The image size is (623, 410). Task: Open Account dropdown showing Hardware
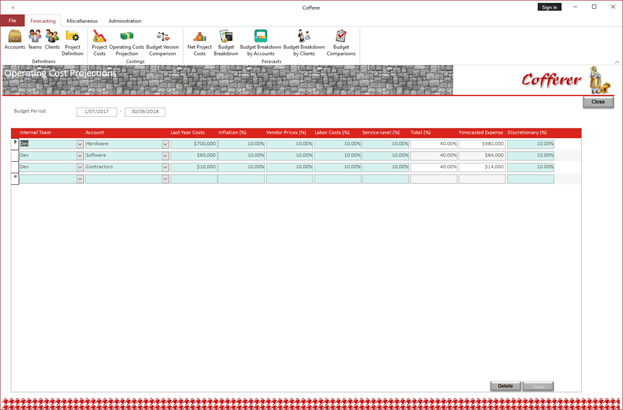pyautogui.click(x=165, y=144)
